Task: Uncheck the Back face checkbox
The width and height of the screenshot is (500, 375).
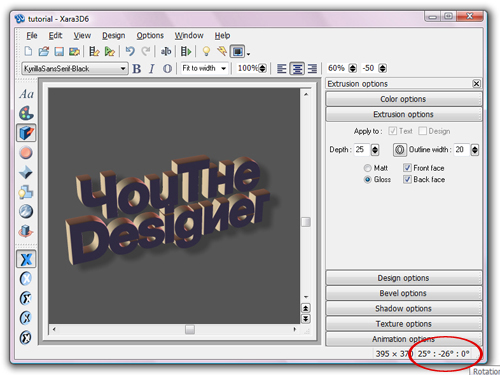Action: pos(407,179)
